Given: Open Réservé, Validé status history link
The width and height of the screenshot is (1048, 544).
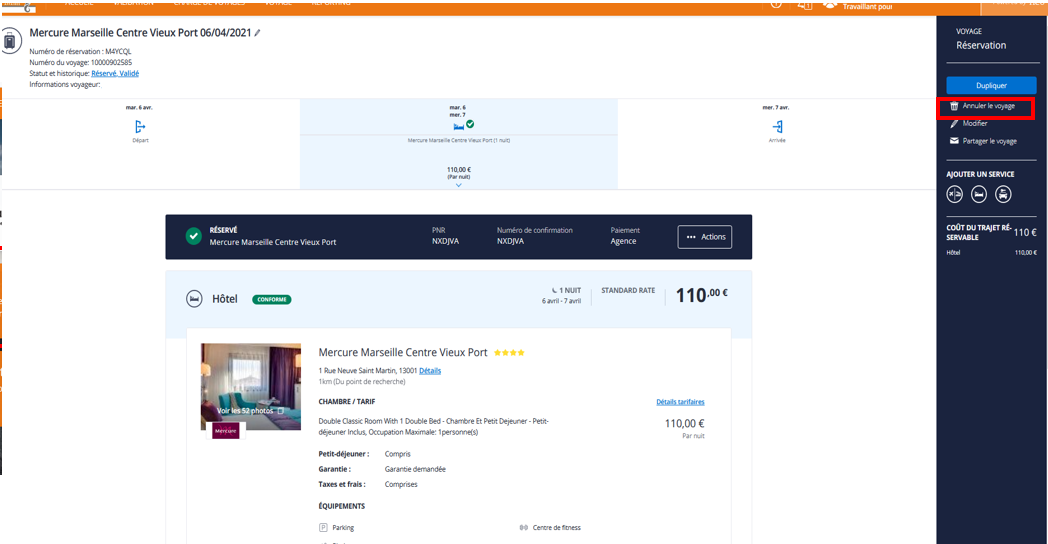Looking at the screenshot, I should (x=115, y=74).
